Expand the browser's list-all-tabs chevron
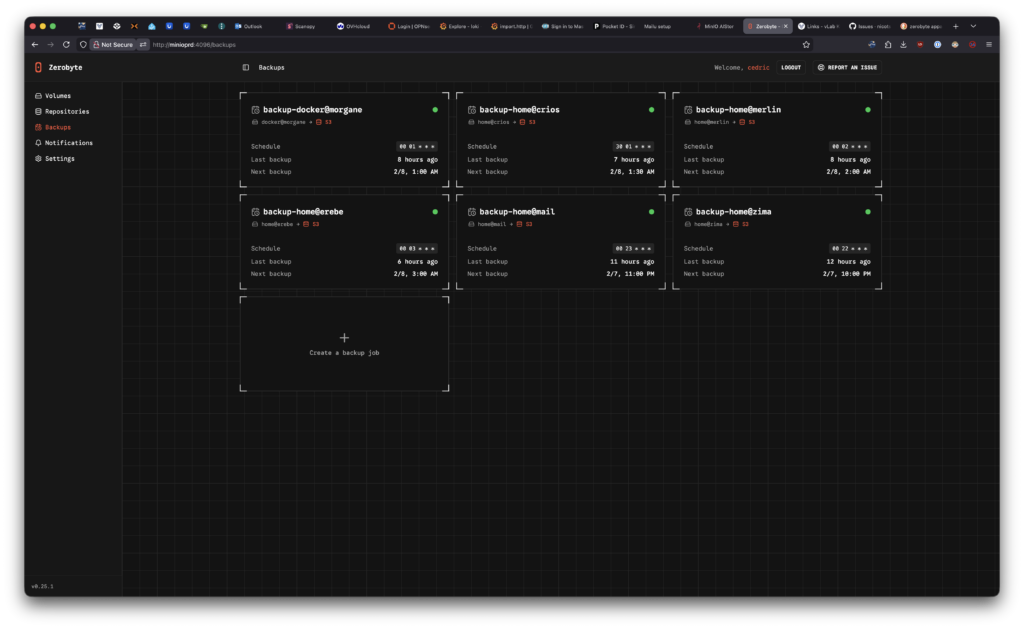 click(973, 26)
